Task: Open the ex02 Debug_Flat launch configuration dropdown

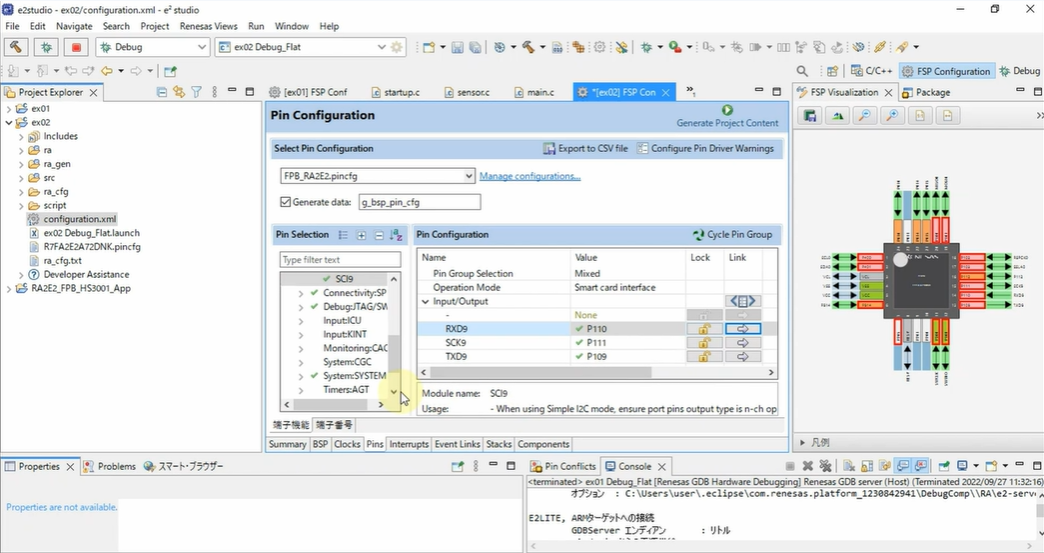Action: pos(381,47)
